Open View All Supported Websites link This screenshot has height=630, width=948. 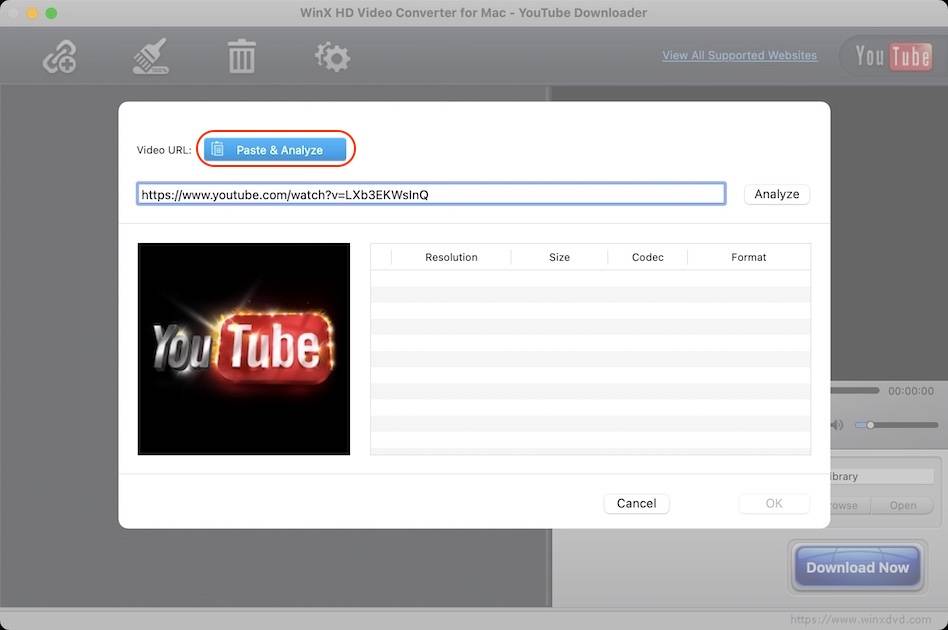pos(739,56)
